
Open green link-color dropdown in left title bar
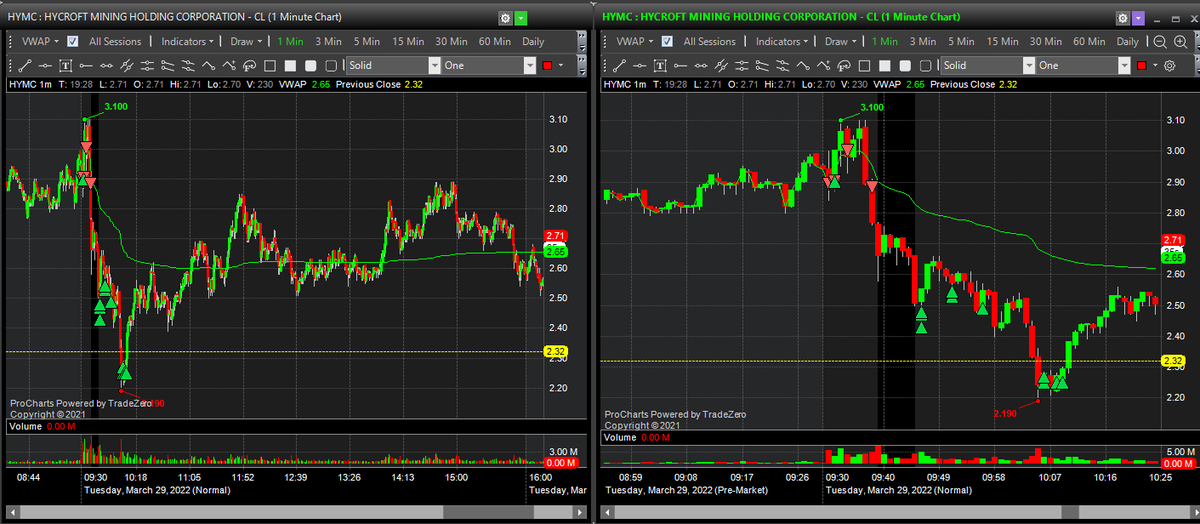pos(523,18)
